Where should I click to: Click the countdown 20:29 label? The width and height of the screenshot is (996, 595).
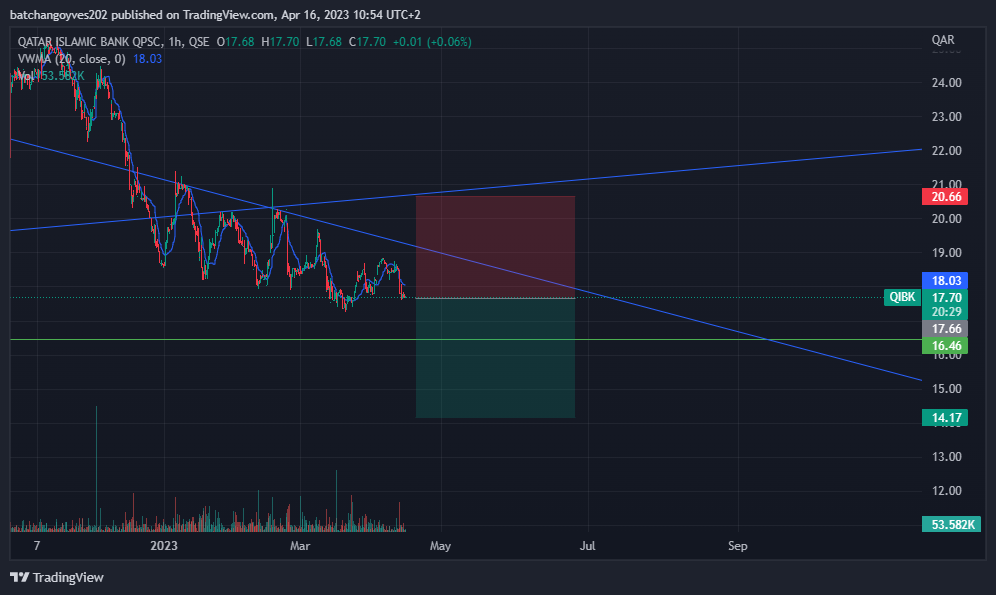(x=945, y=312)
